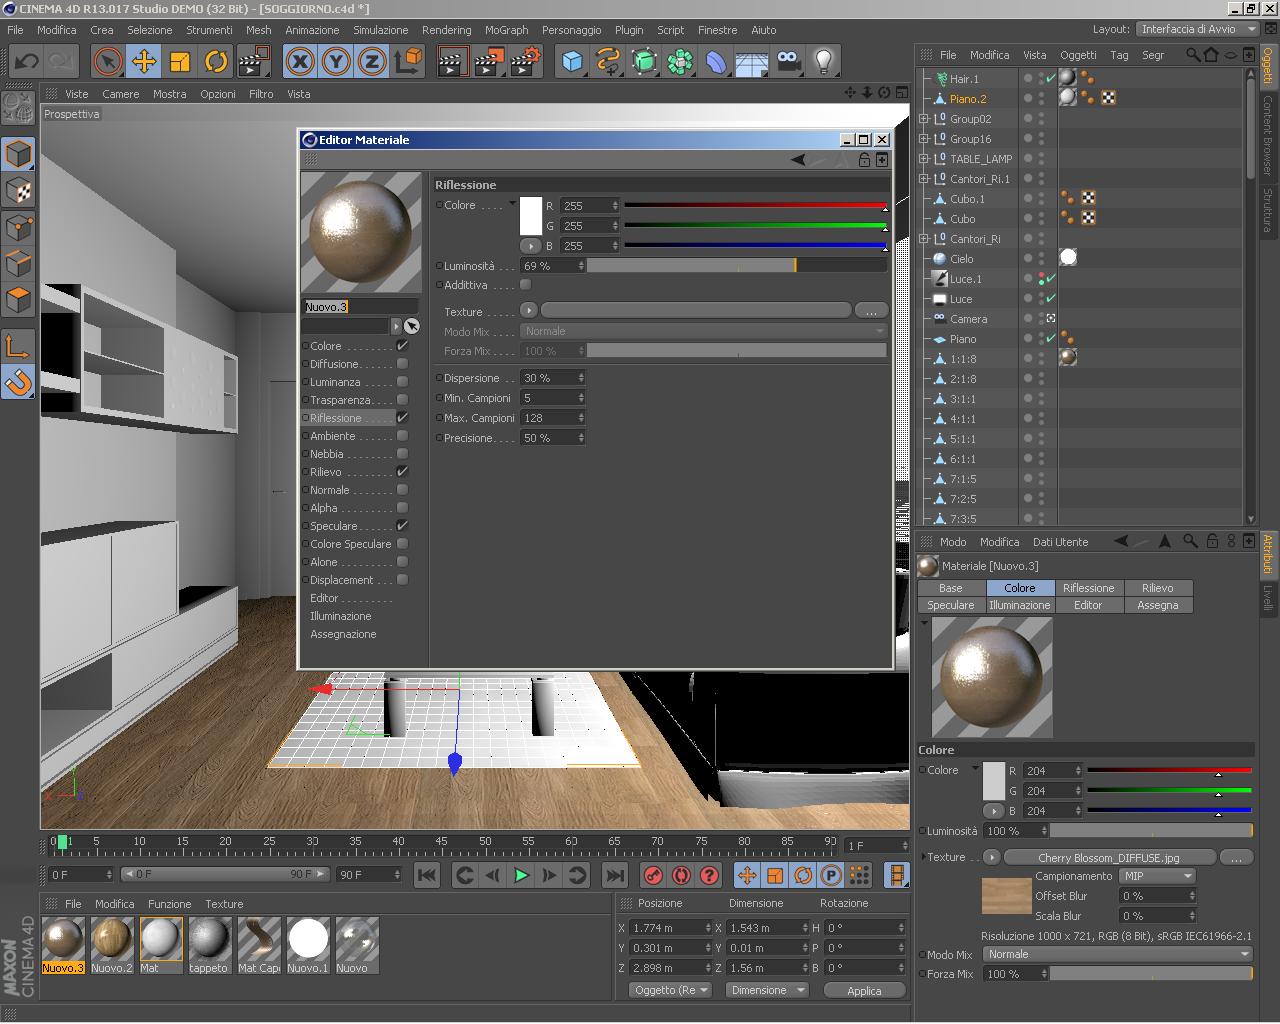Open the Campionamento MIP dropdown

tap(1158, 876)
